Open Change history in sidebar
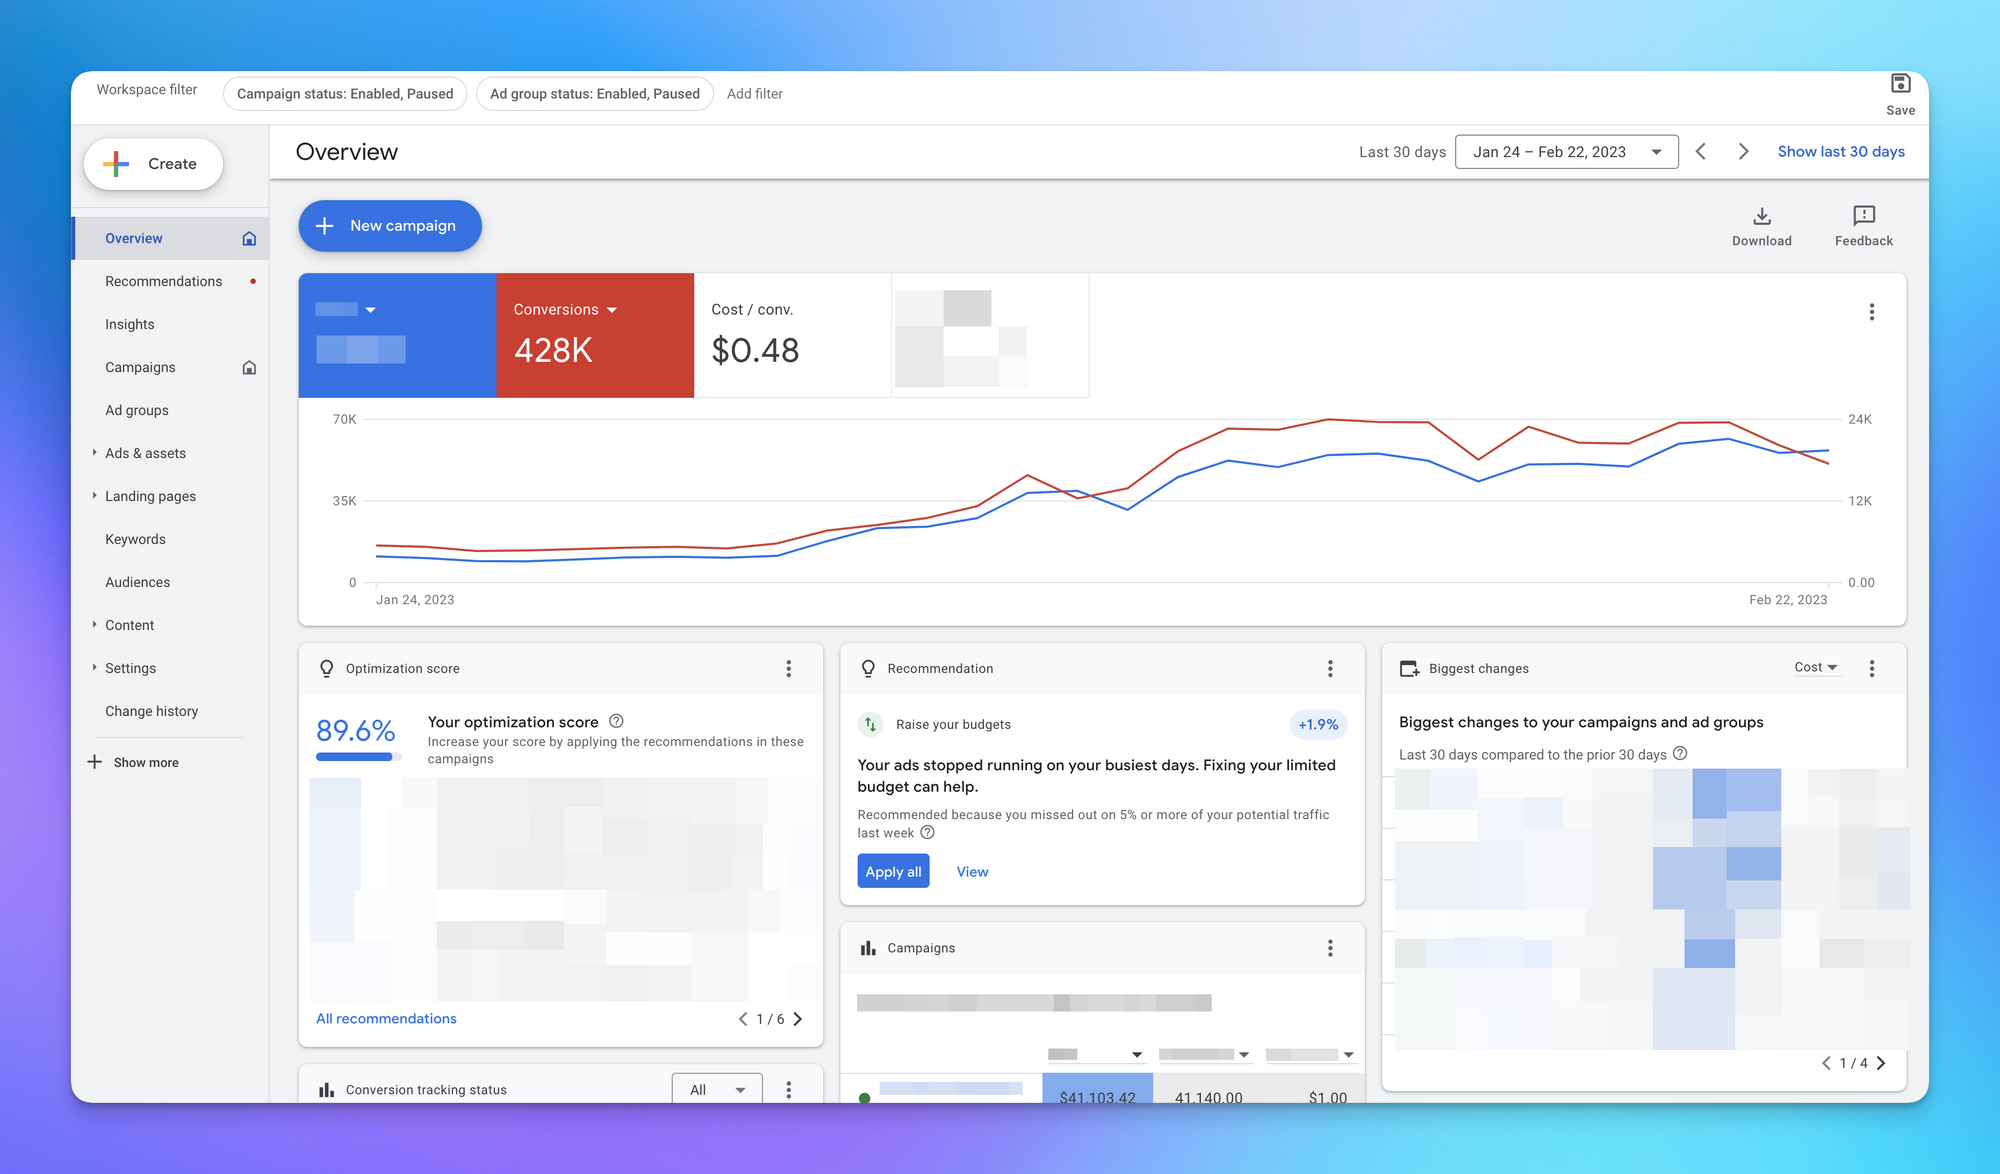Screen dimensions: 2000x1174 coord(152,711)
